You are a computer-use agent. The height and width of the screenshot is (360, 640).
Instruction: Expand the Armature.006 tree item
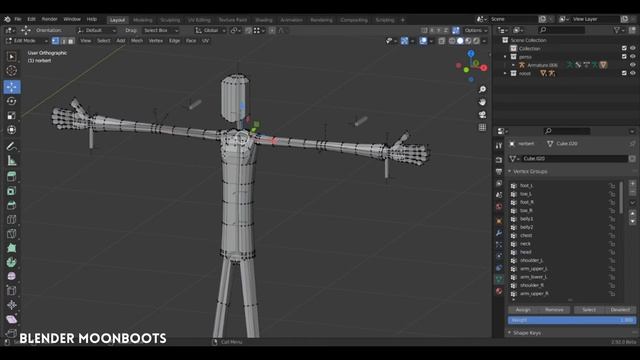[513, 65]
